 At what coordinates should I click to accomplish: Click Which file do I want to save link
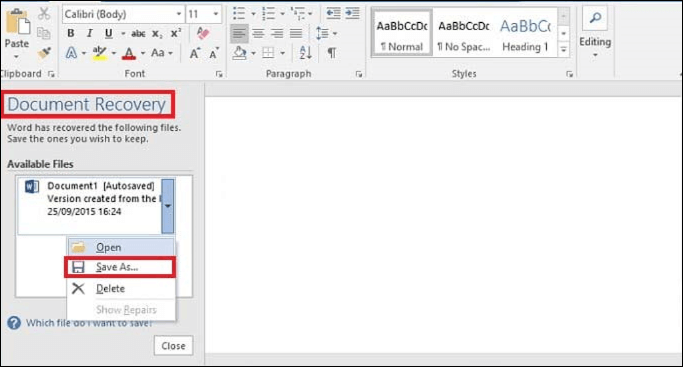click(89, 323)
